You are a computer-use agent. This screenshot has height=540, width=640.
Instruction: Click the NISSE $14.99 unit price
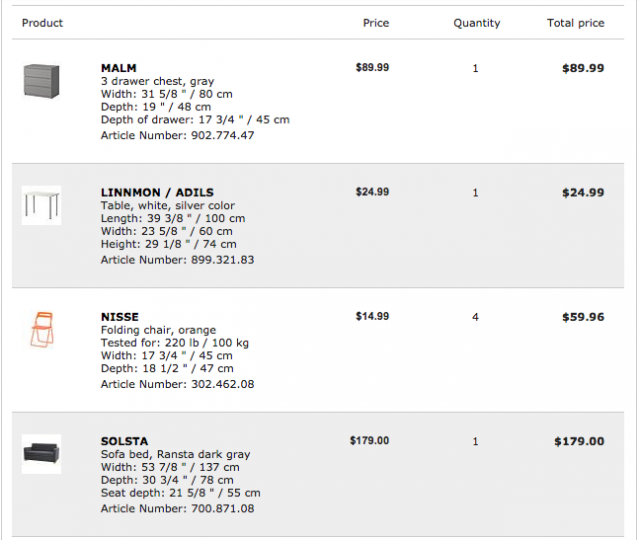(x=372, y=316)
